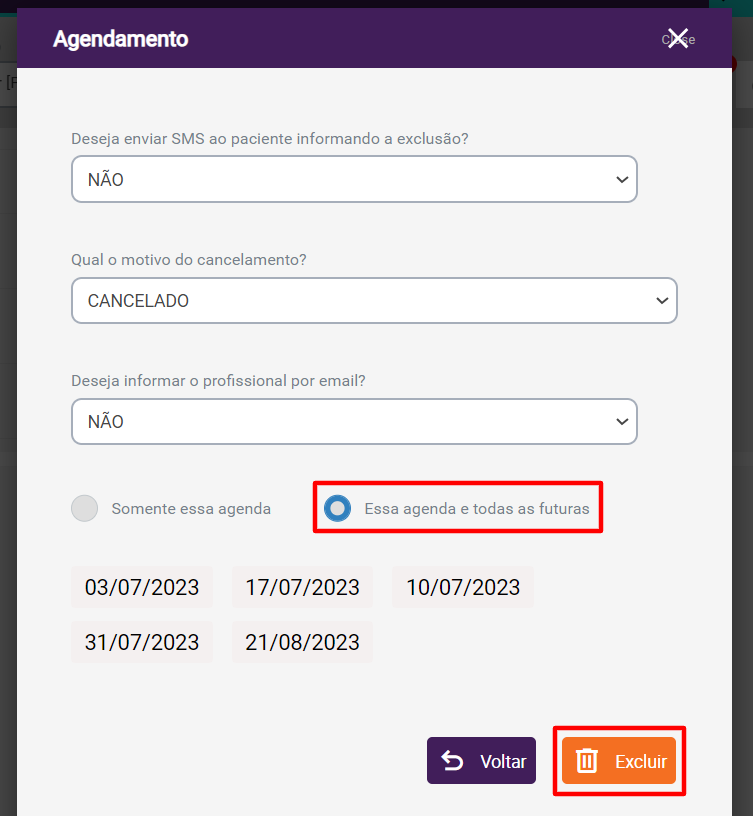Click the 'Somente essa agenda' label text
The height and width of the screenshot is (816, 753).
tap(191, 508)
